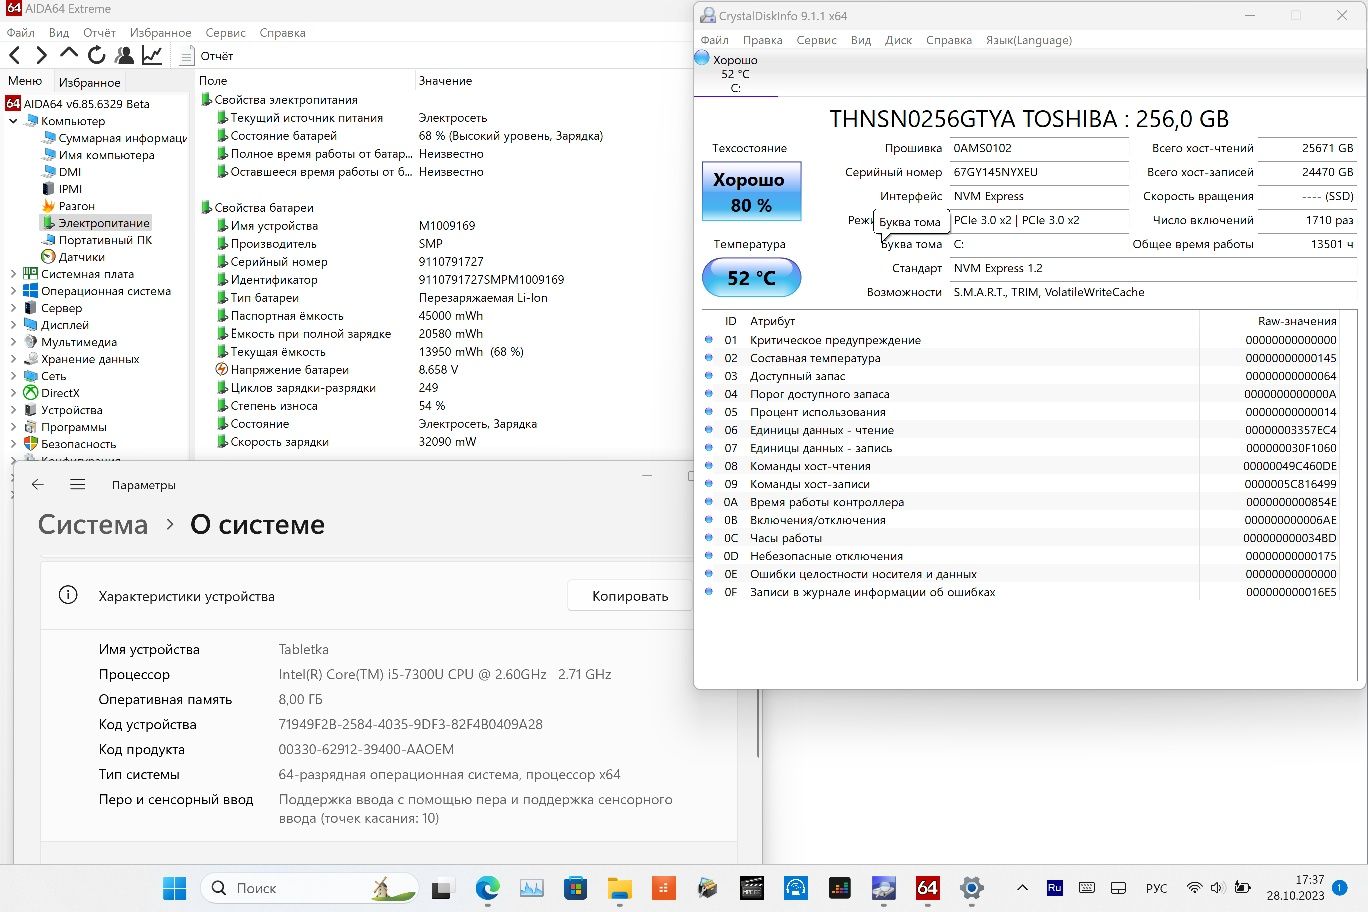Refresh the AIDA64 page
The height and width of the screenshot is (912, 1368).
[96, 56]
